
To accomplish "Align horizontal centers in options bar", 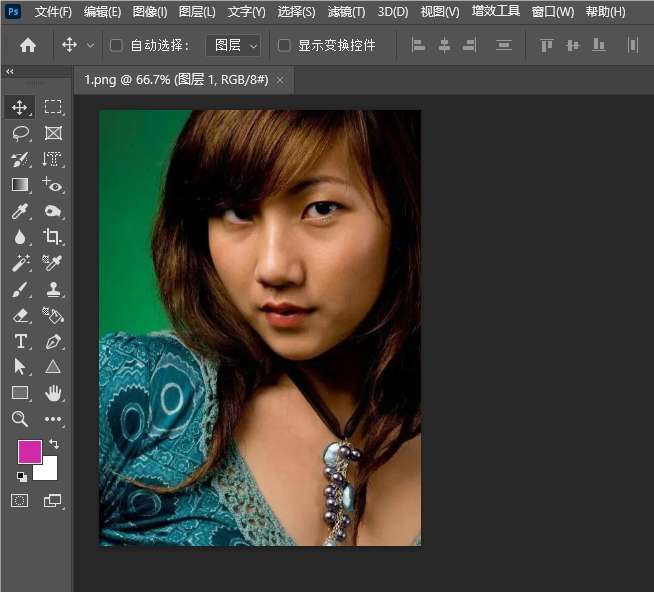I will click(444, 45).
